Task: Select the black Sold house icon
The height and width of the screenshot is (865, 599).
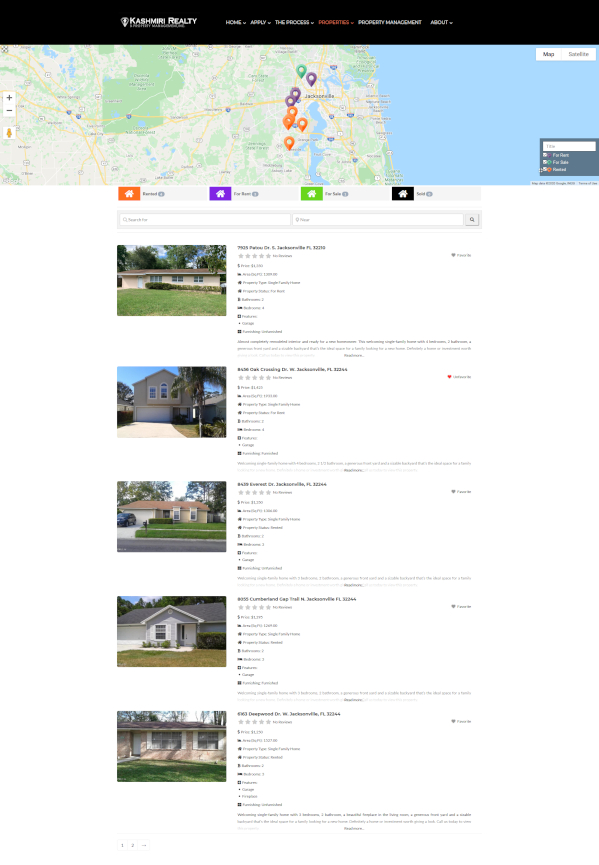Action: 403,194
